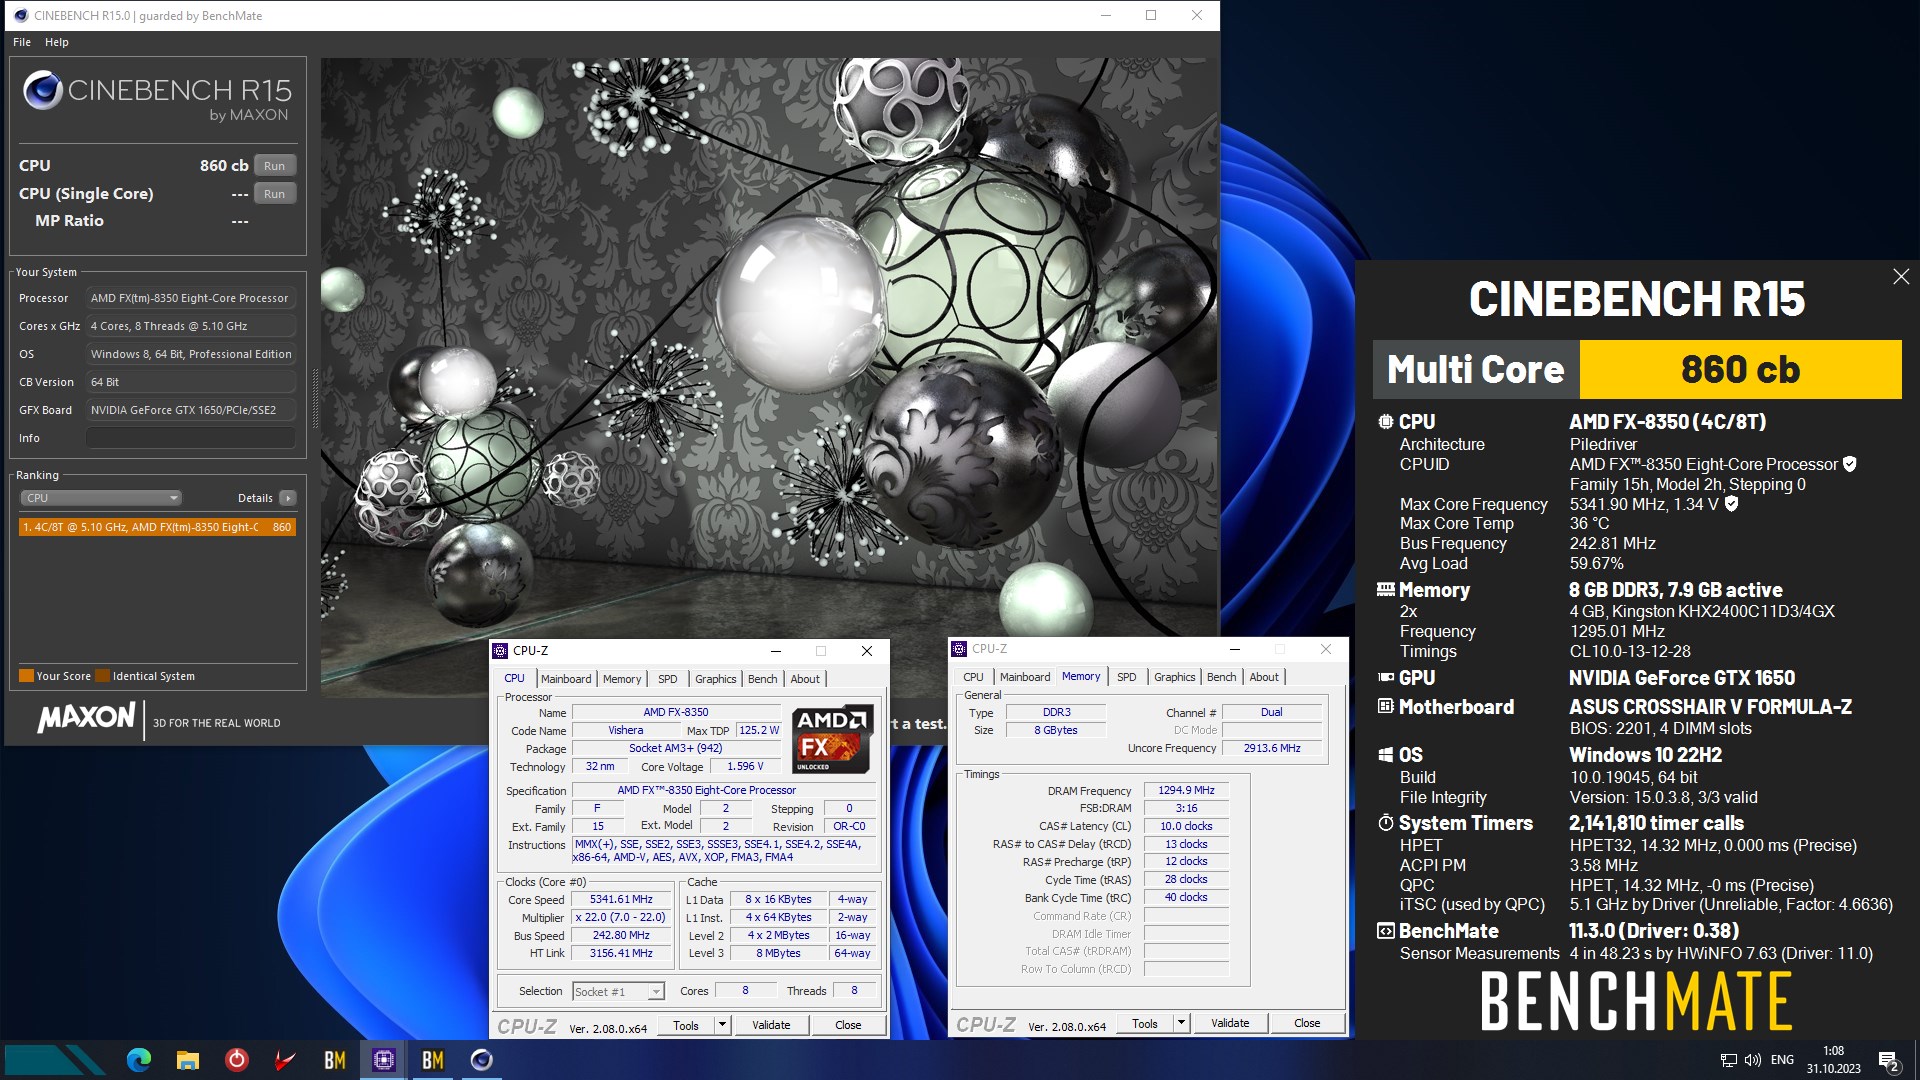Image resolution: width=1920 pixels, height=1080 pixels.
Task: Open File Explorer from the taskbar
Action: pyautogui.click(x=188, y=1060)
